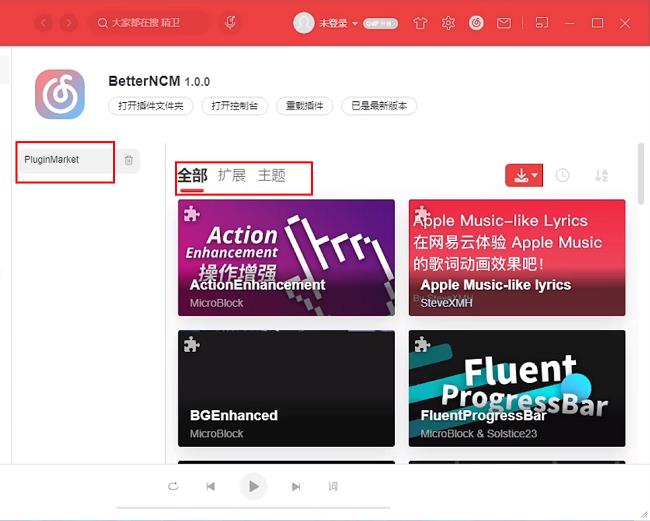Open settings gear in title bar
The image size is (650, 521).
tap(448, 23)
